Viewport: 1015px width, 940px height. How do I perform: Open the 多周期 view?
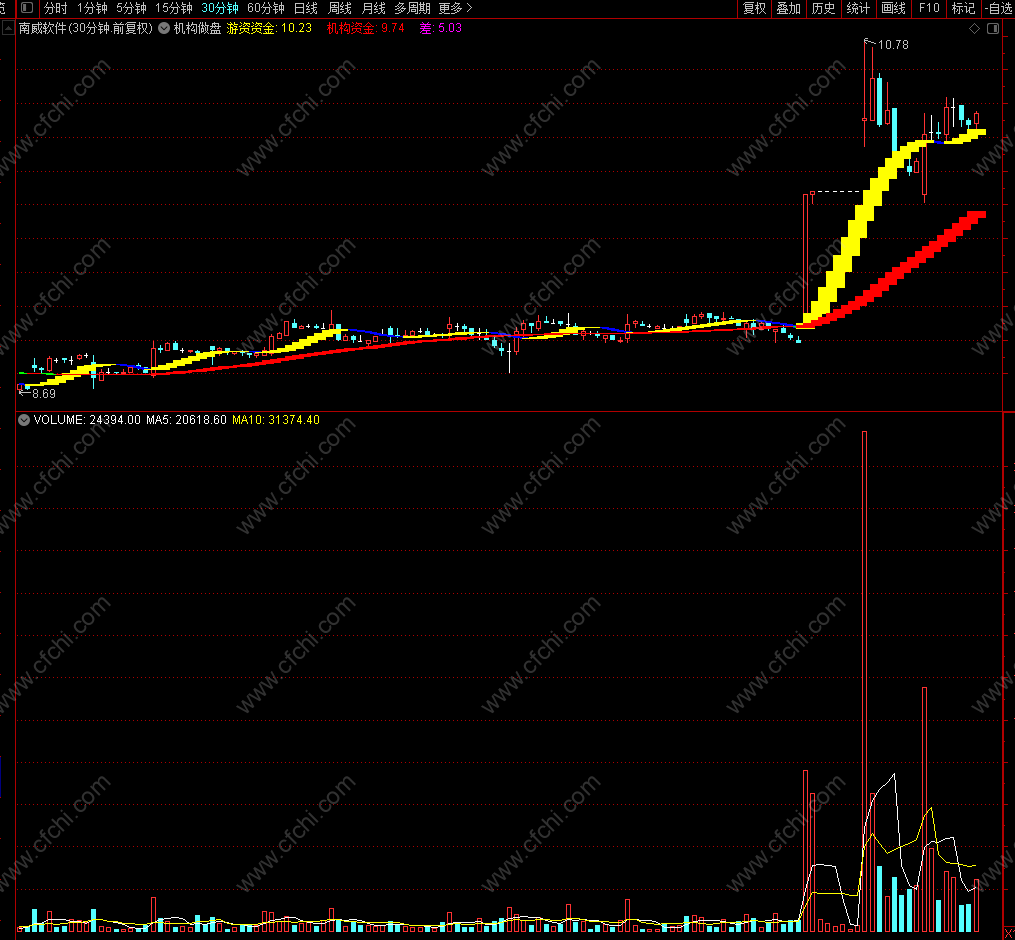tap(412, 8)
